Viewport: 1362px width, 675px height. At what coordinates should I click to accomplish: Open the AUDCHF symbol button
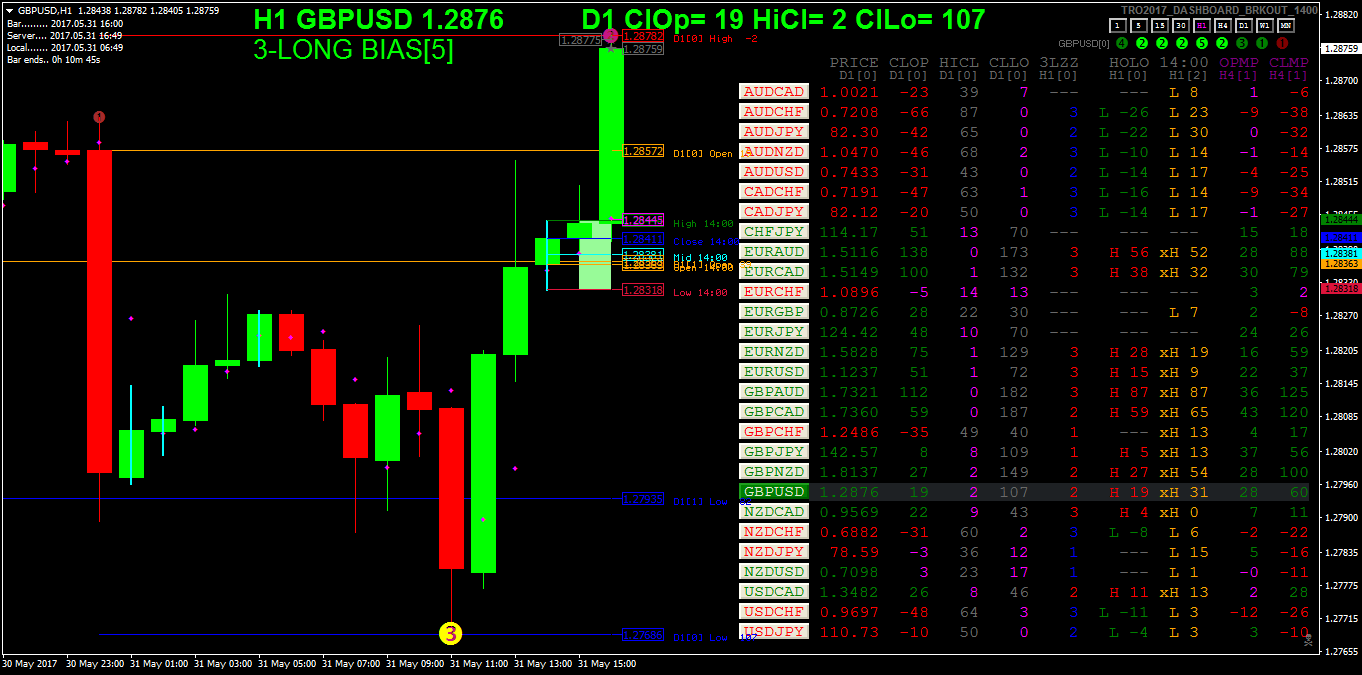(774, 111)
